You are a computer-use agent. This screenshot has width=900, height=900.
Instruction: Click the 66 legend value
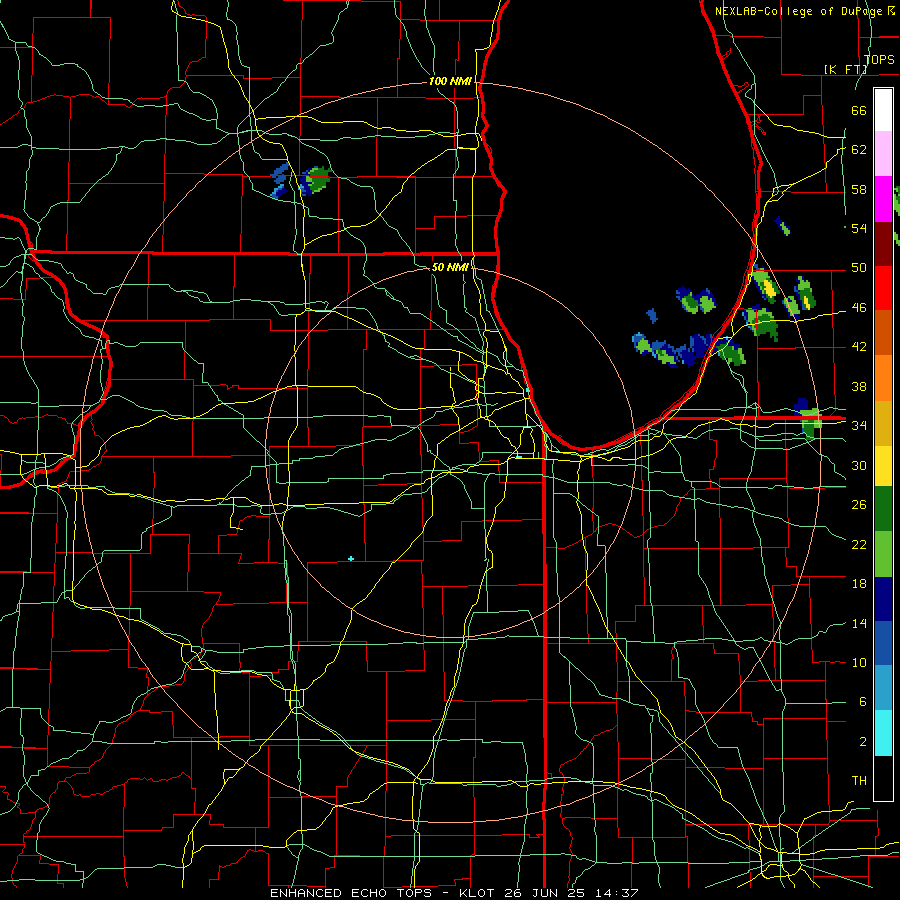tap(859, 110)
